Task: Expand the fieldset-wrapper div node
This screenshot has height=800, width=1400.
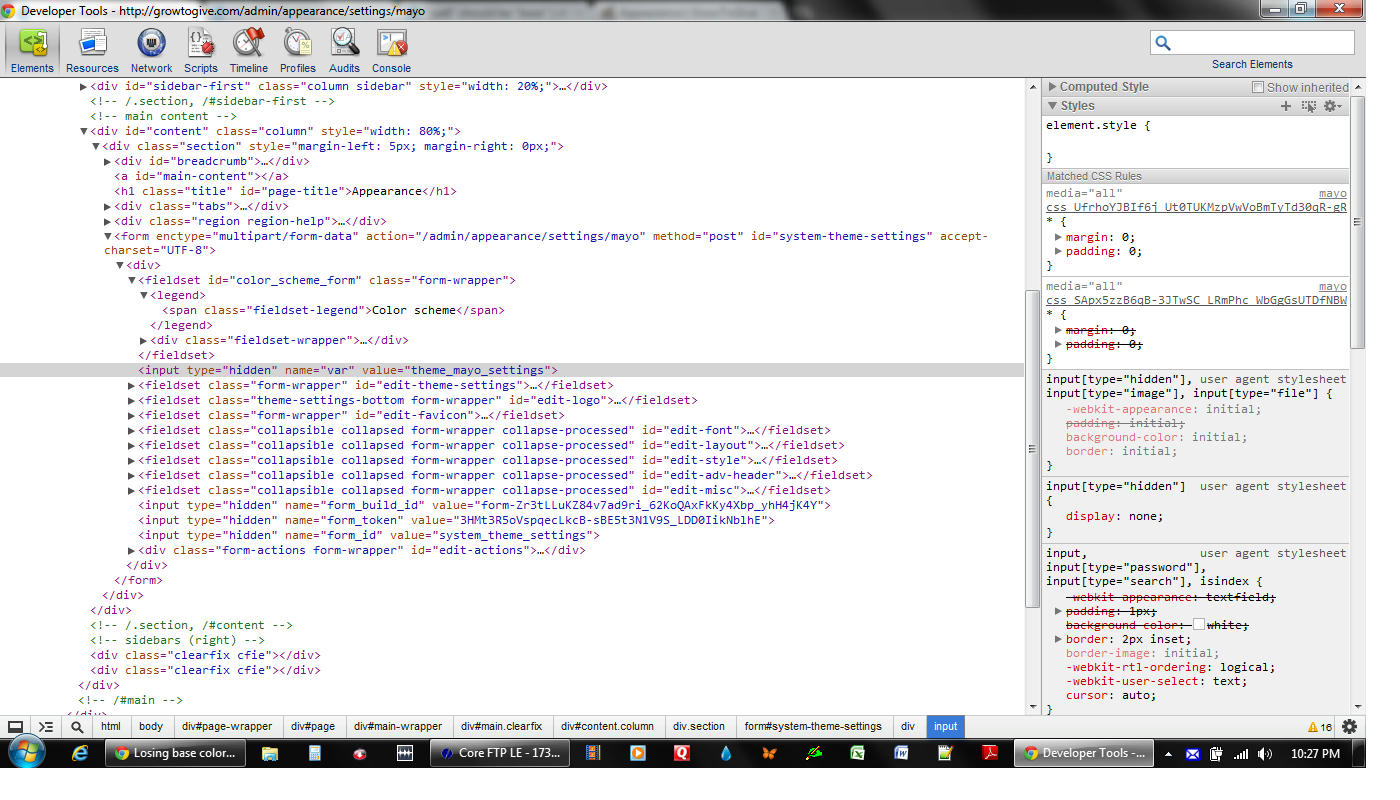Action: (x=143, y=340)
